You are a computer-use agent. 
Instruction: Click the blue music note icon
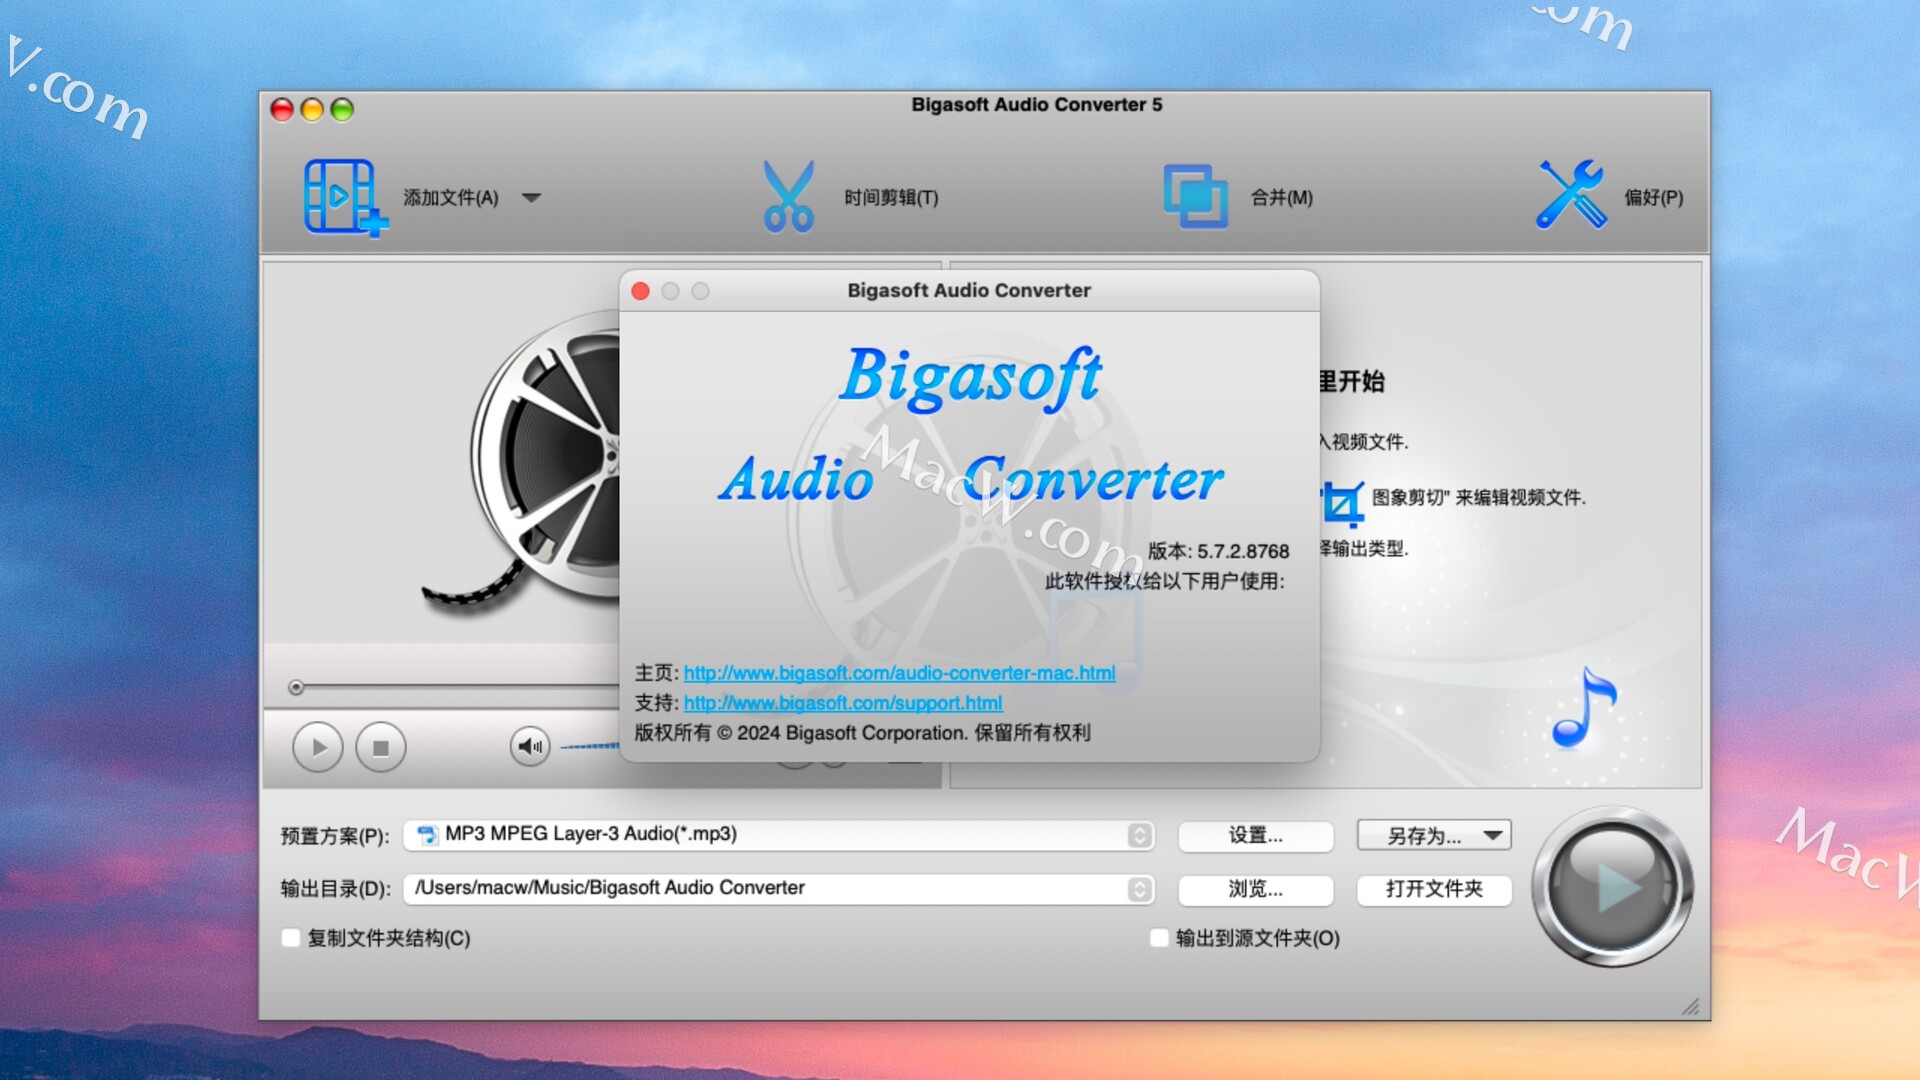[x=1583, y=707]
